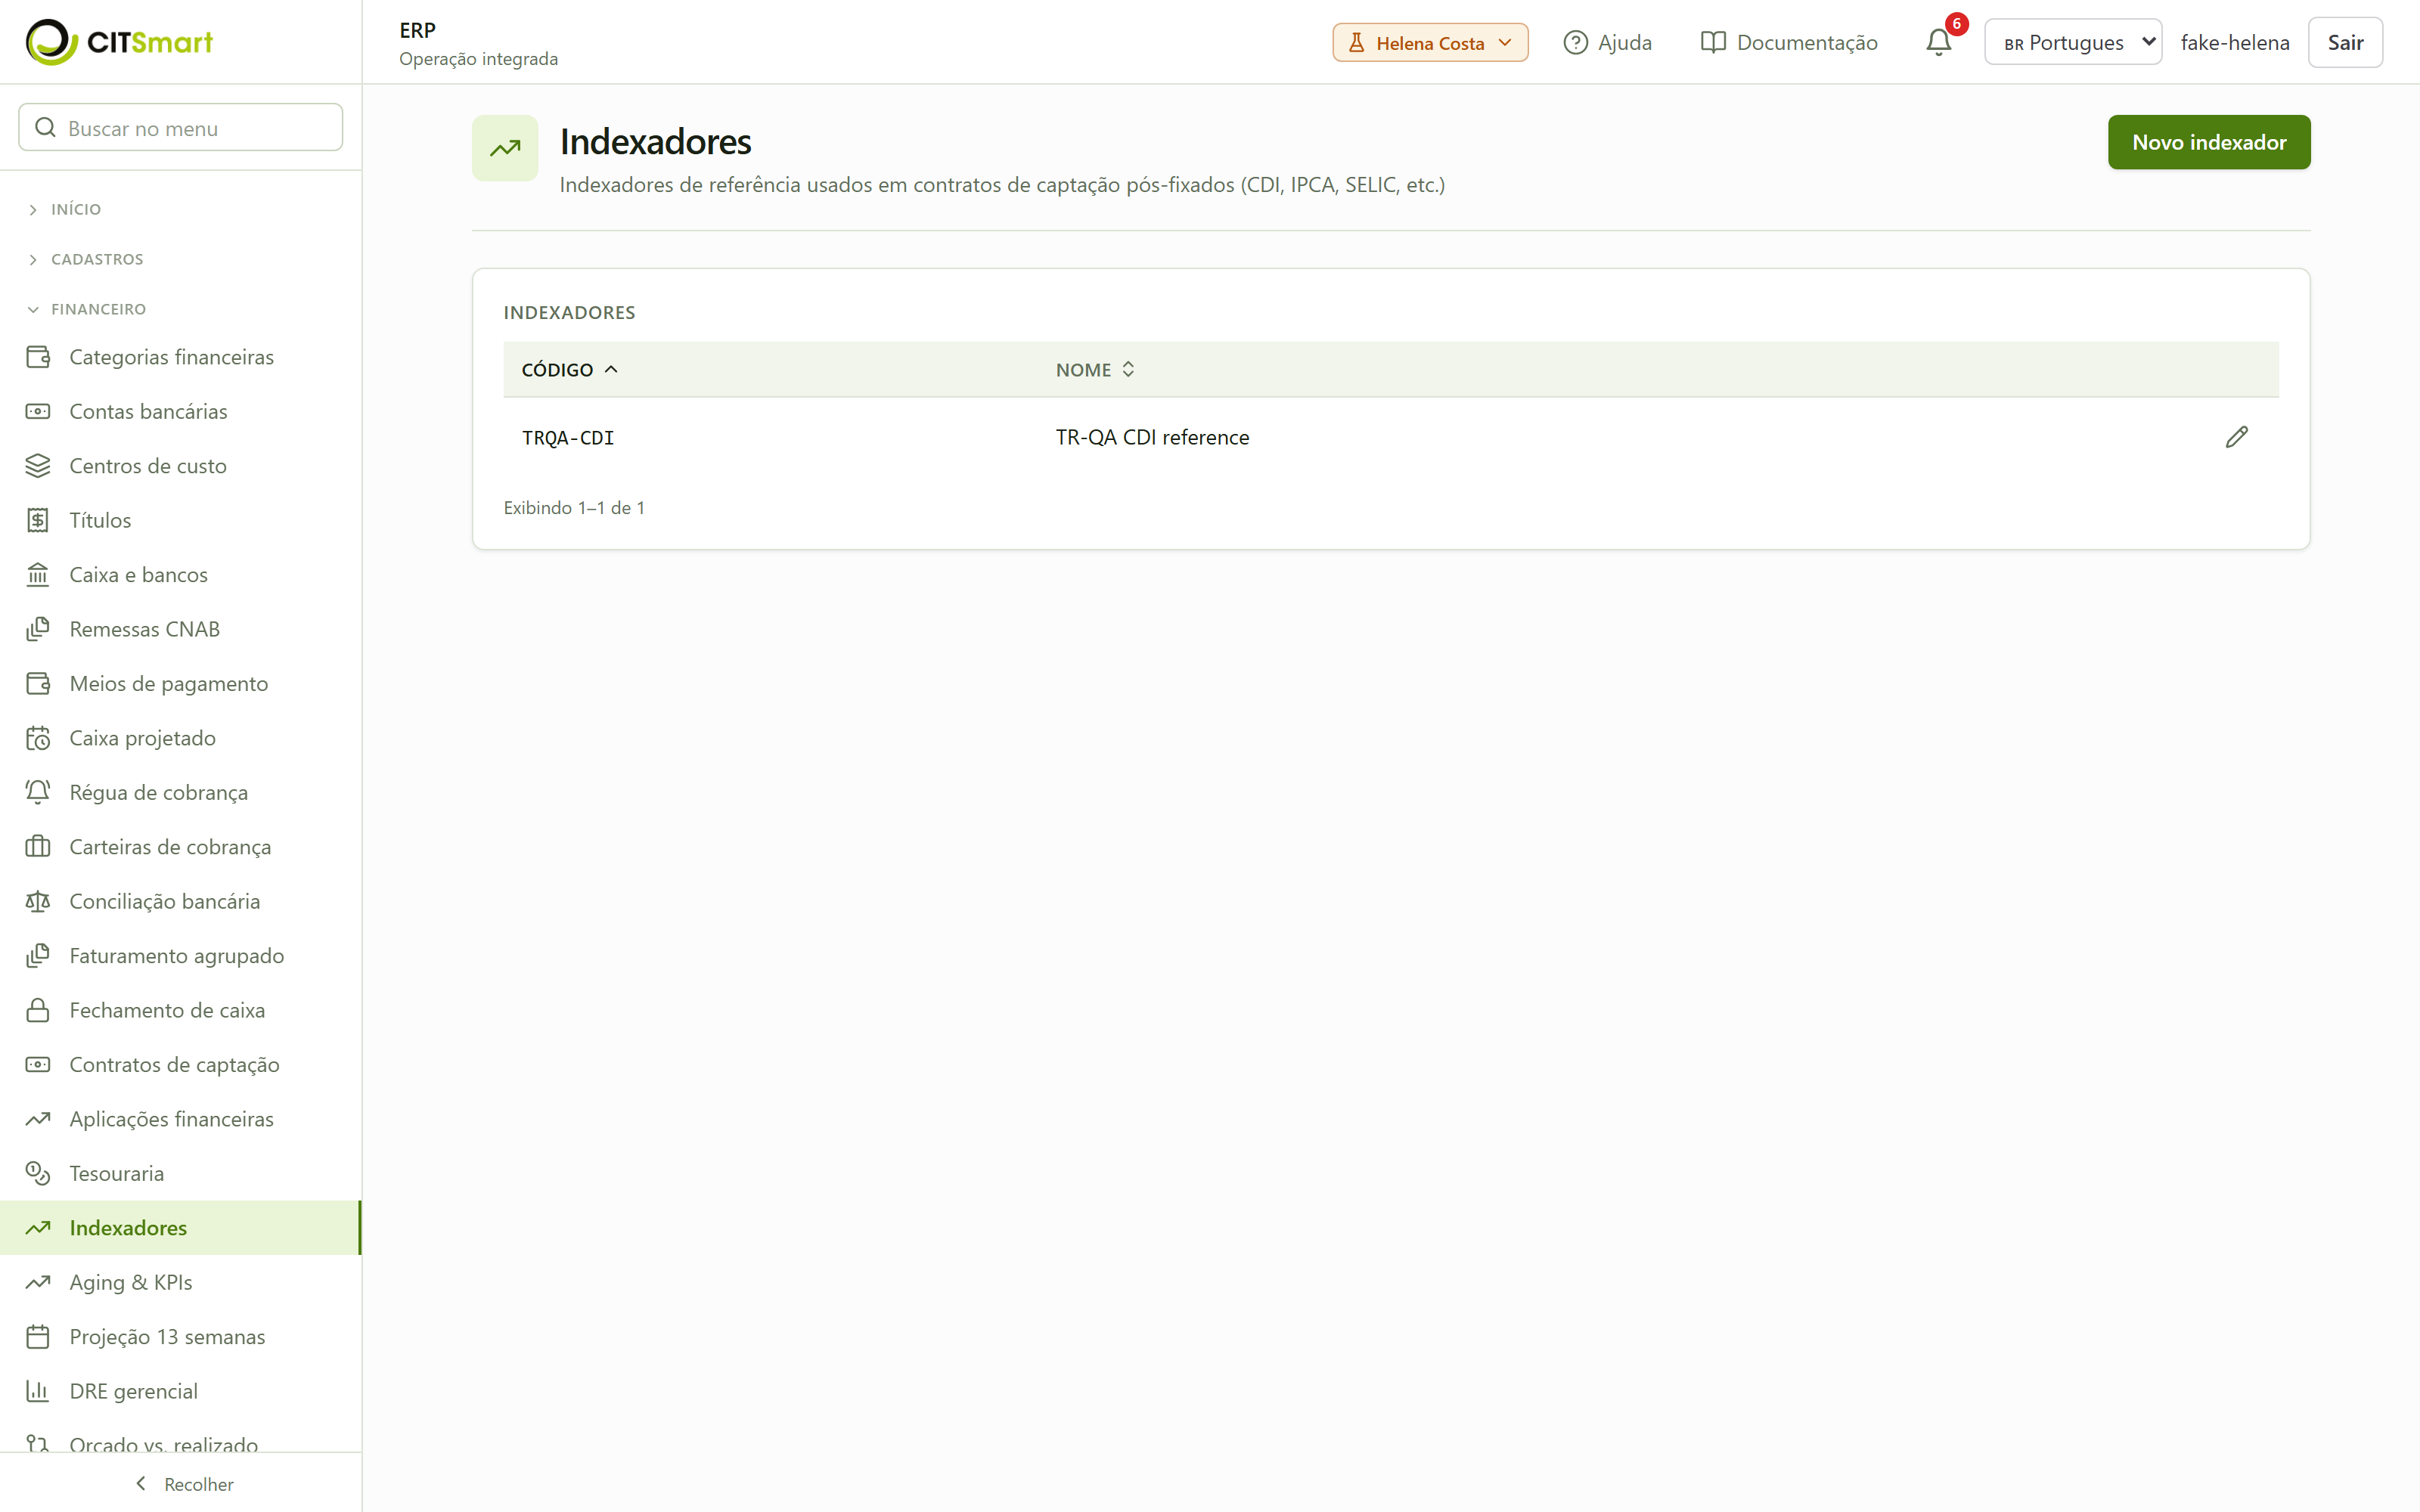Image resolution: width=2420 pixels, height=1512 pixels.
Task: Click the pencil edit icon for TRQA-CDI
Action: [x=2236, y=437]
